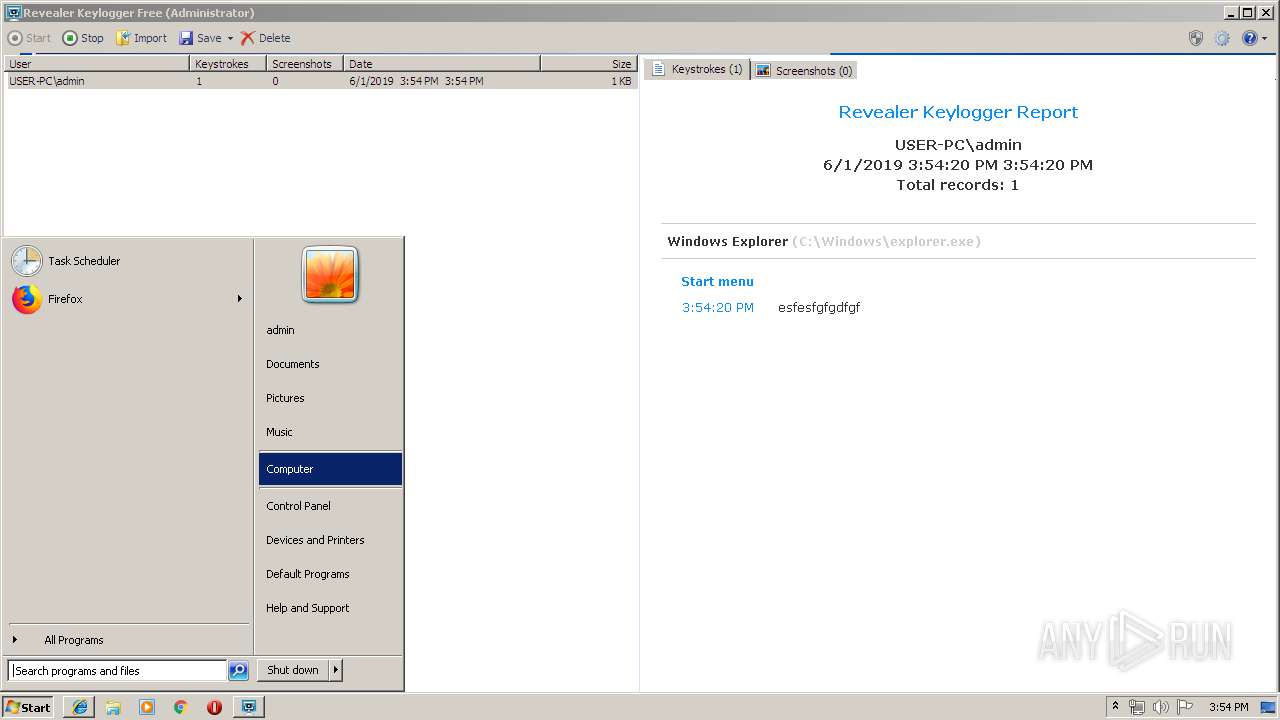Launch Opera browser from taskbar
Image resolution: width=1280 pixels, height=720 pixels.
pyautogui.click(x=214, y=707)
